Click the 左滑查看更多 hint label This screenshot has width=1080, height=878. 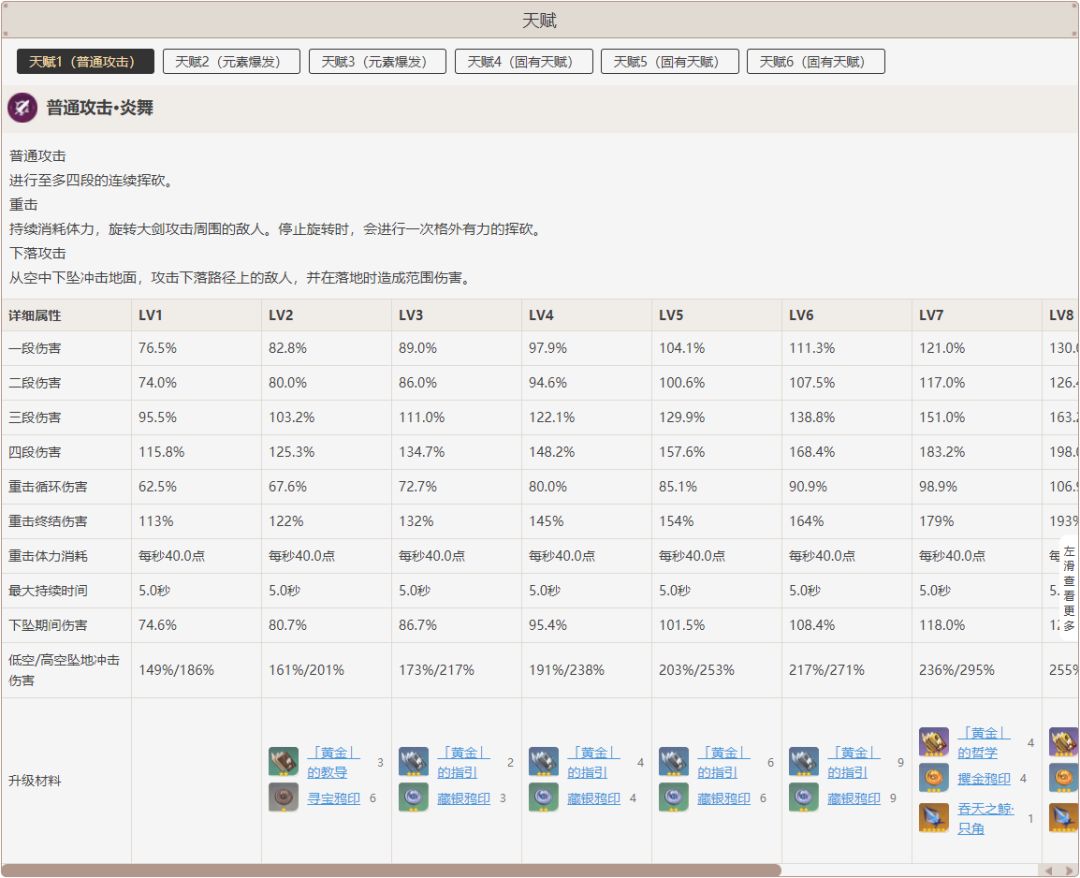1069,589
